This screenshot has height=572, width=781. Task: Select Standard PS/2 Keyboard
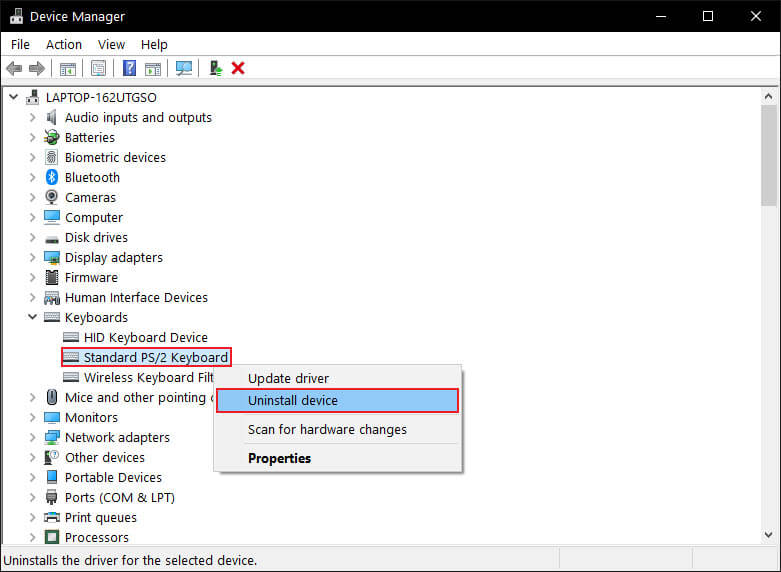tap(155, 357)
